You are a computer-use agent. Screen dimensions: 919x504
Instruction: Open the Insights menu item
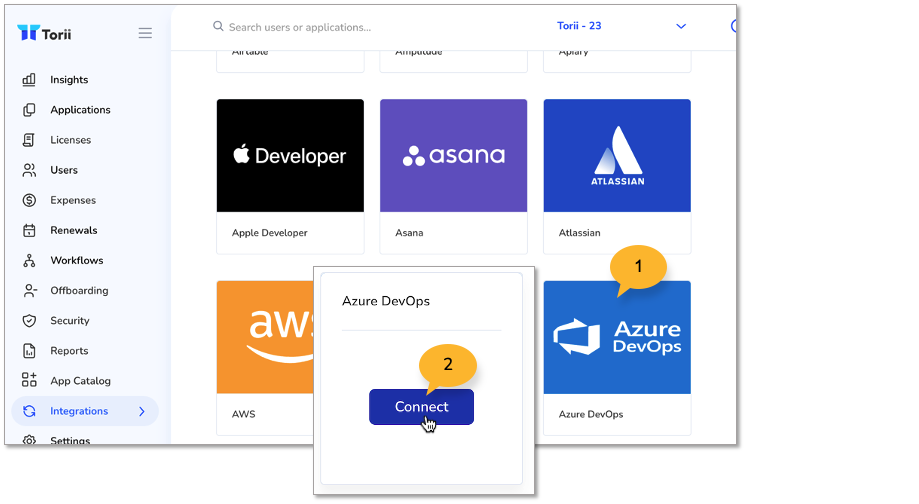click(x=69, y=80)
